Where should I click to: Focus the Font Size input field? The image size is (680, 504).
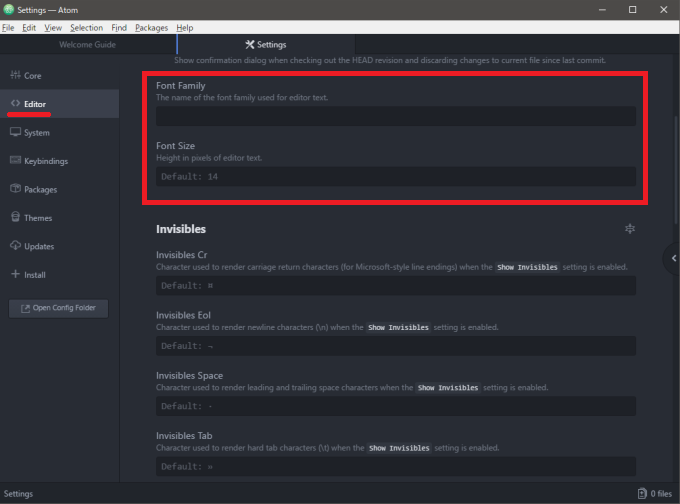point(396,177)
